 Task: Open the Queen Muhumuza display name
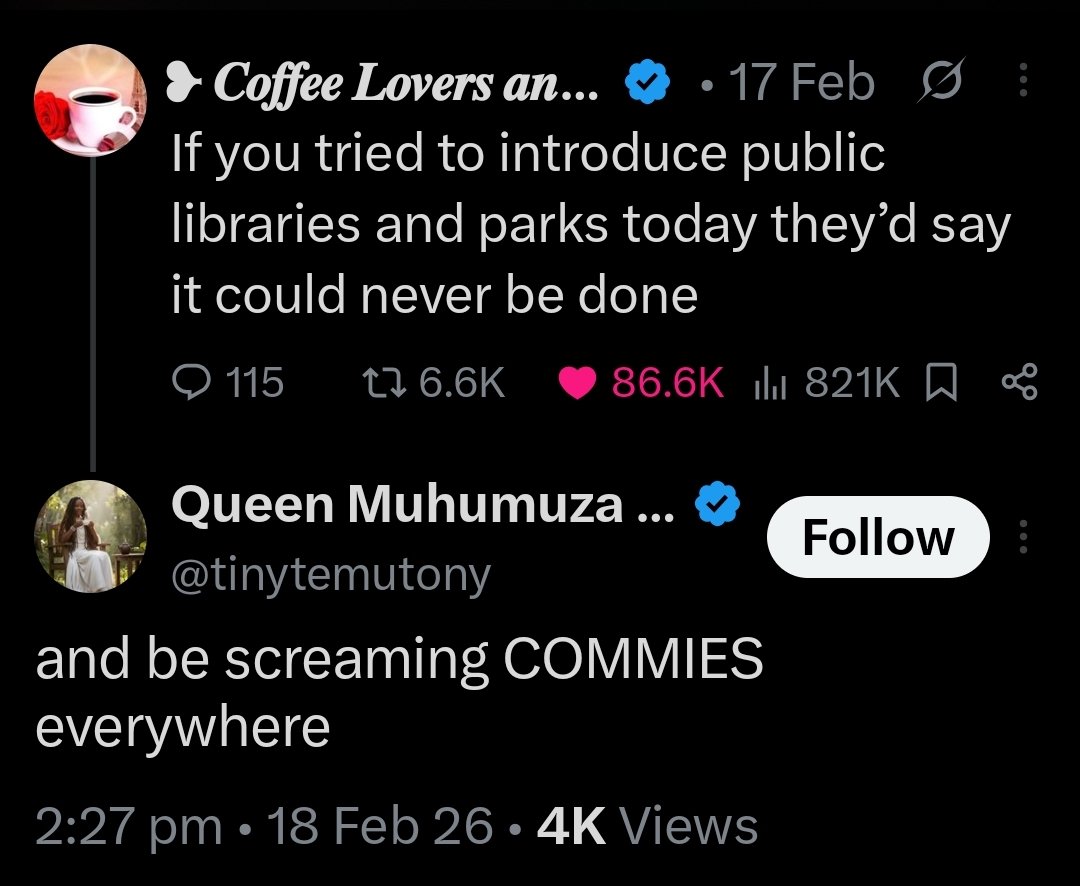[424, 504]
